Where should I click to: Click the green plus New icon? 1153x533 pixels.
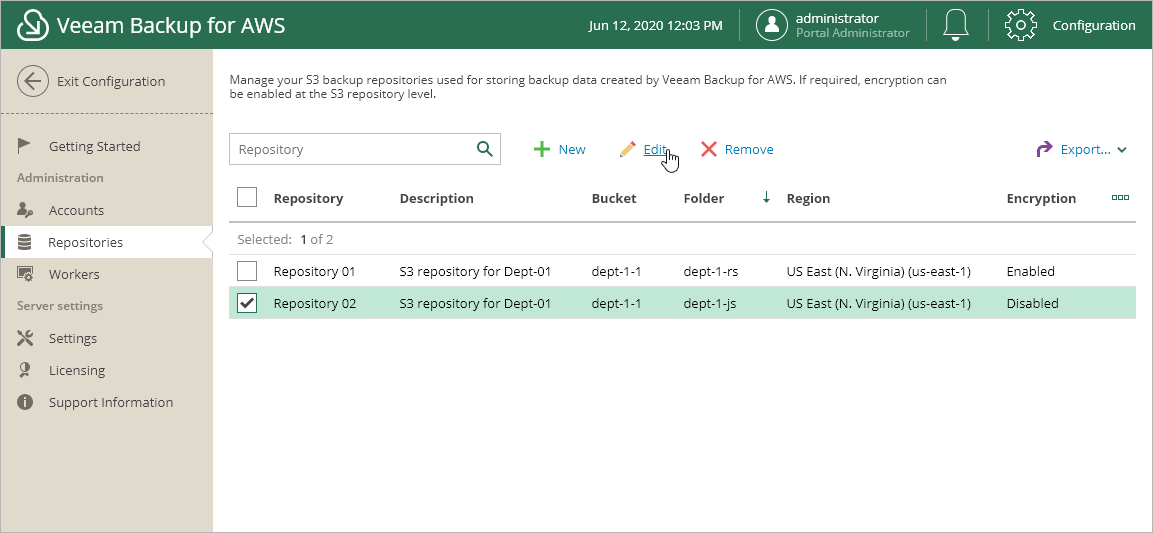coord(541,149)
